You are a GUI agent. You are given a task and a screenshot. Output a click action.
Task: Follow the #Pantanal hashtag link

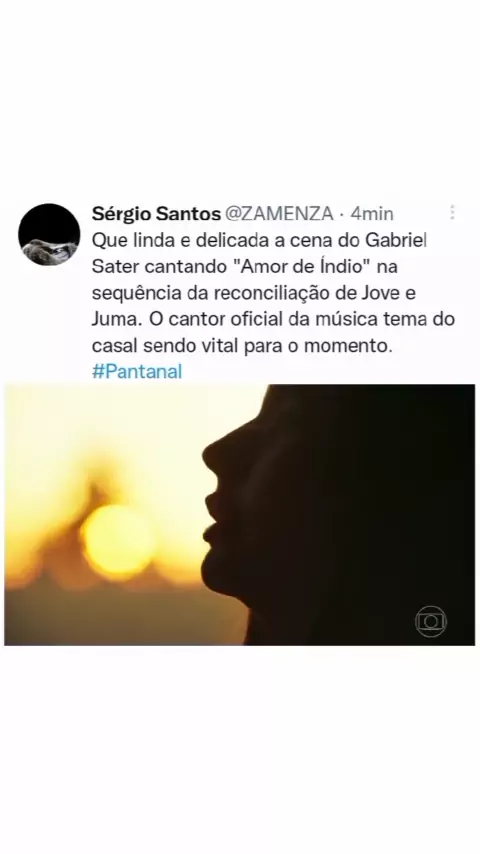137,372
